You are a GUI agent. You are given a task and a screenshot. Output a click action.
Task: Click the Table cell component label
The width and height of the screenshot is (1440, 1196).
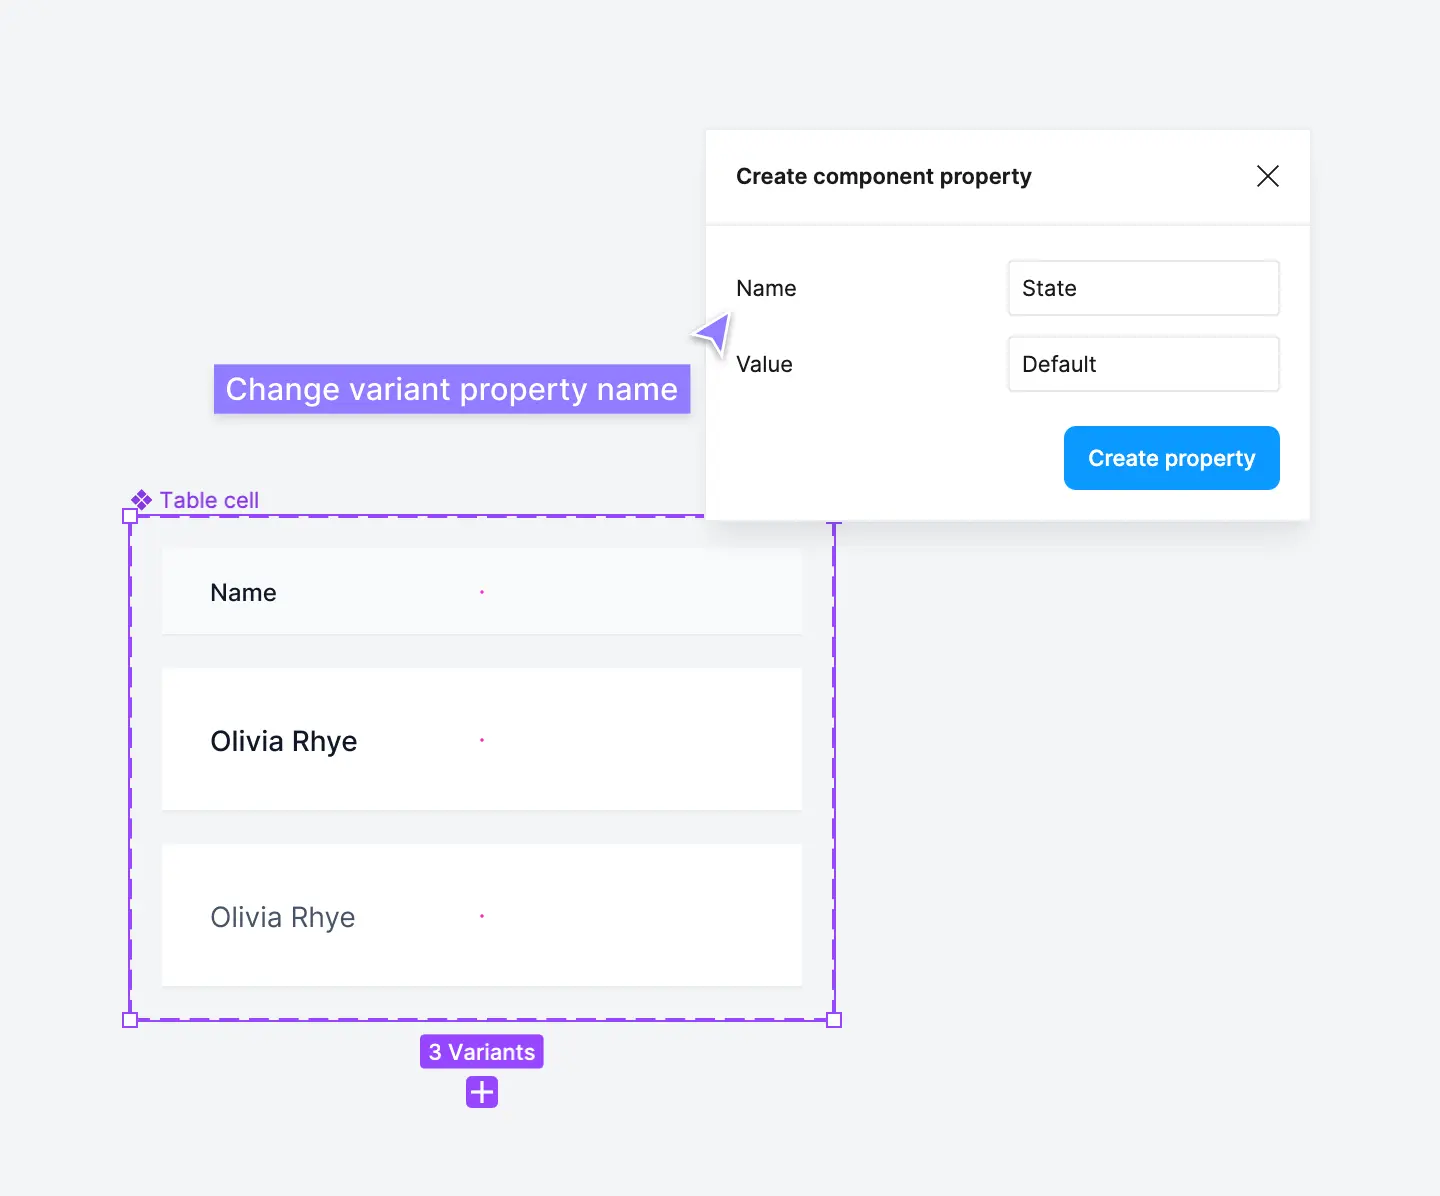pyautogui.click(x=209, y=500)
